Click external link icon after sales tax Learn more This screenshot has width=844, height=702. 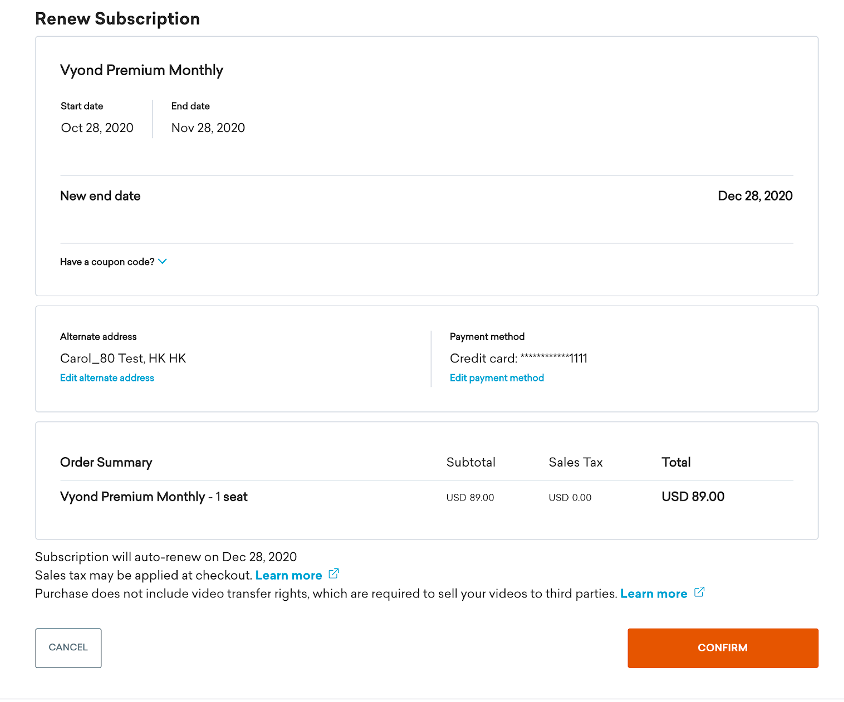point(334,575)
